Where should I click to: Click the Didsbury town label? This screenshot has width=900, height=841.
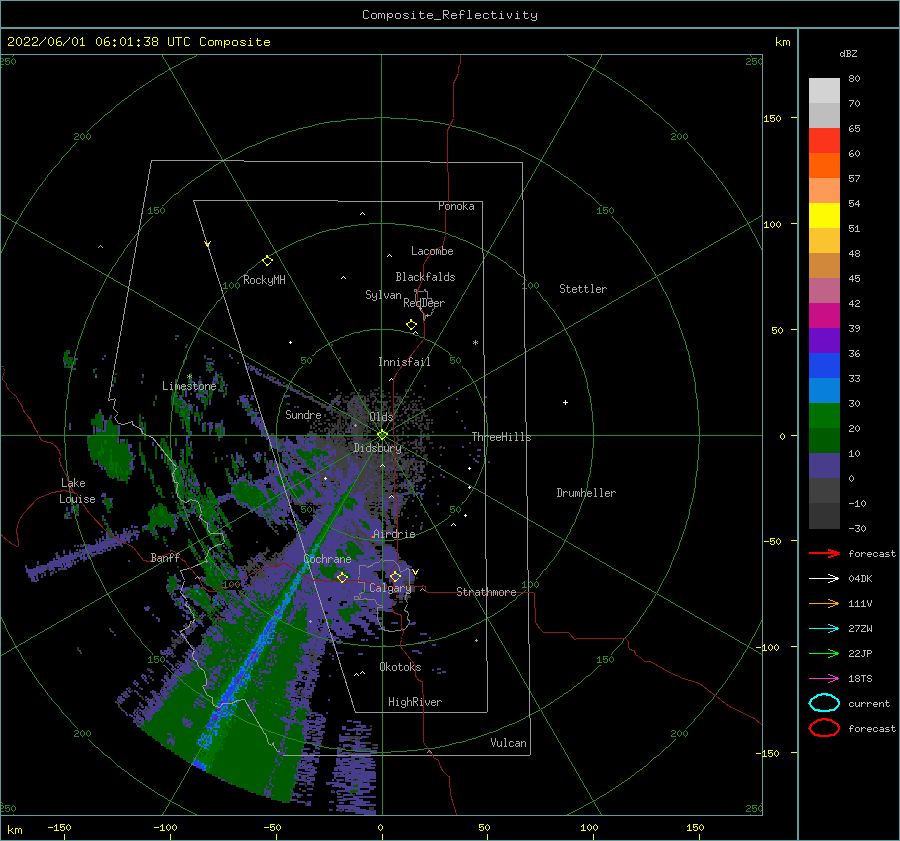coord(377,448)
